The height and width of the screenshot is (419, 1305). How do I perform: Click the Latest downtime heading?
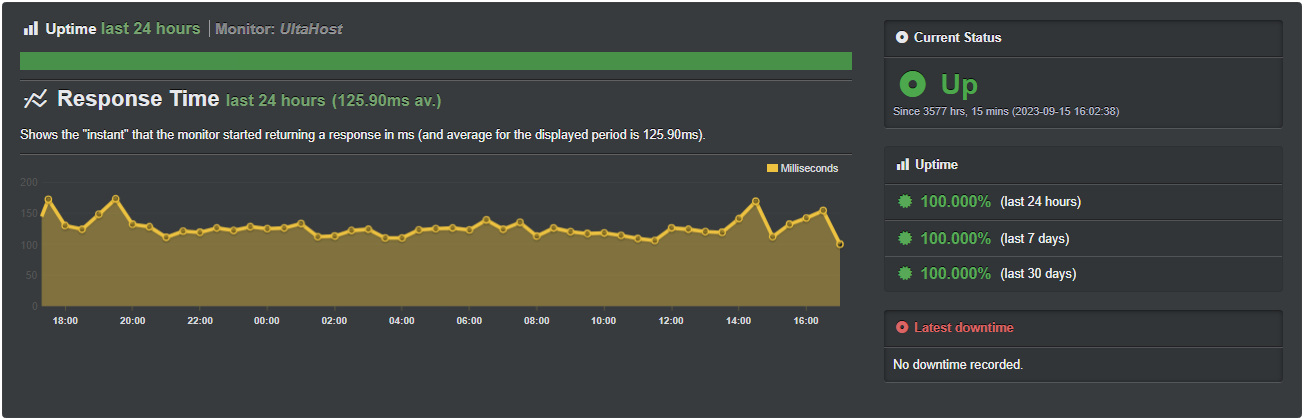(964, 328)
